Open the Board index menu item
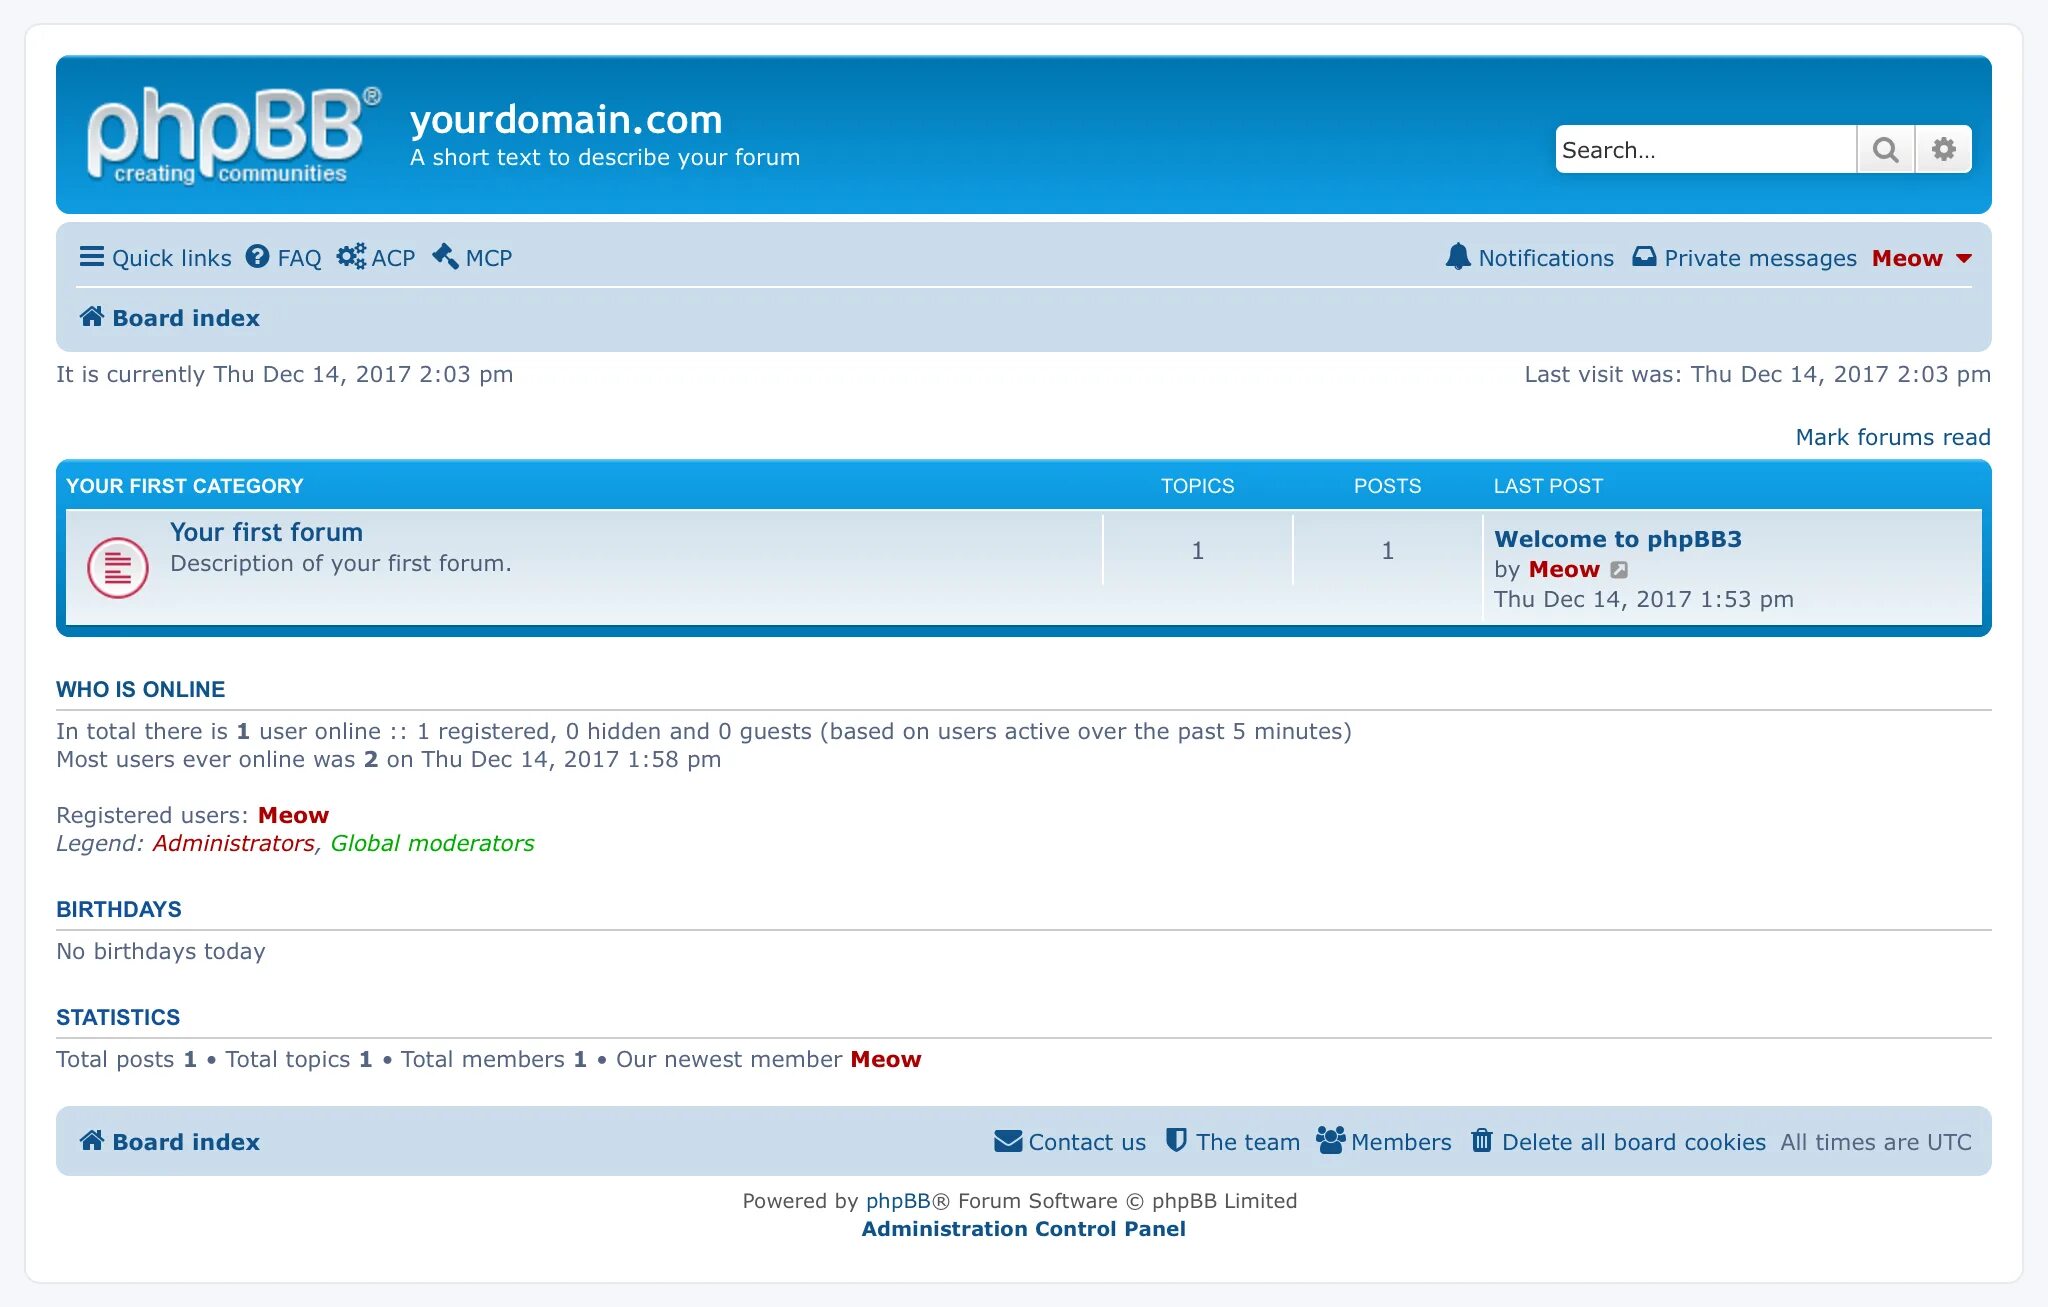The height and width of the screenshot is (1307, 2048). (169, 318)
